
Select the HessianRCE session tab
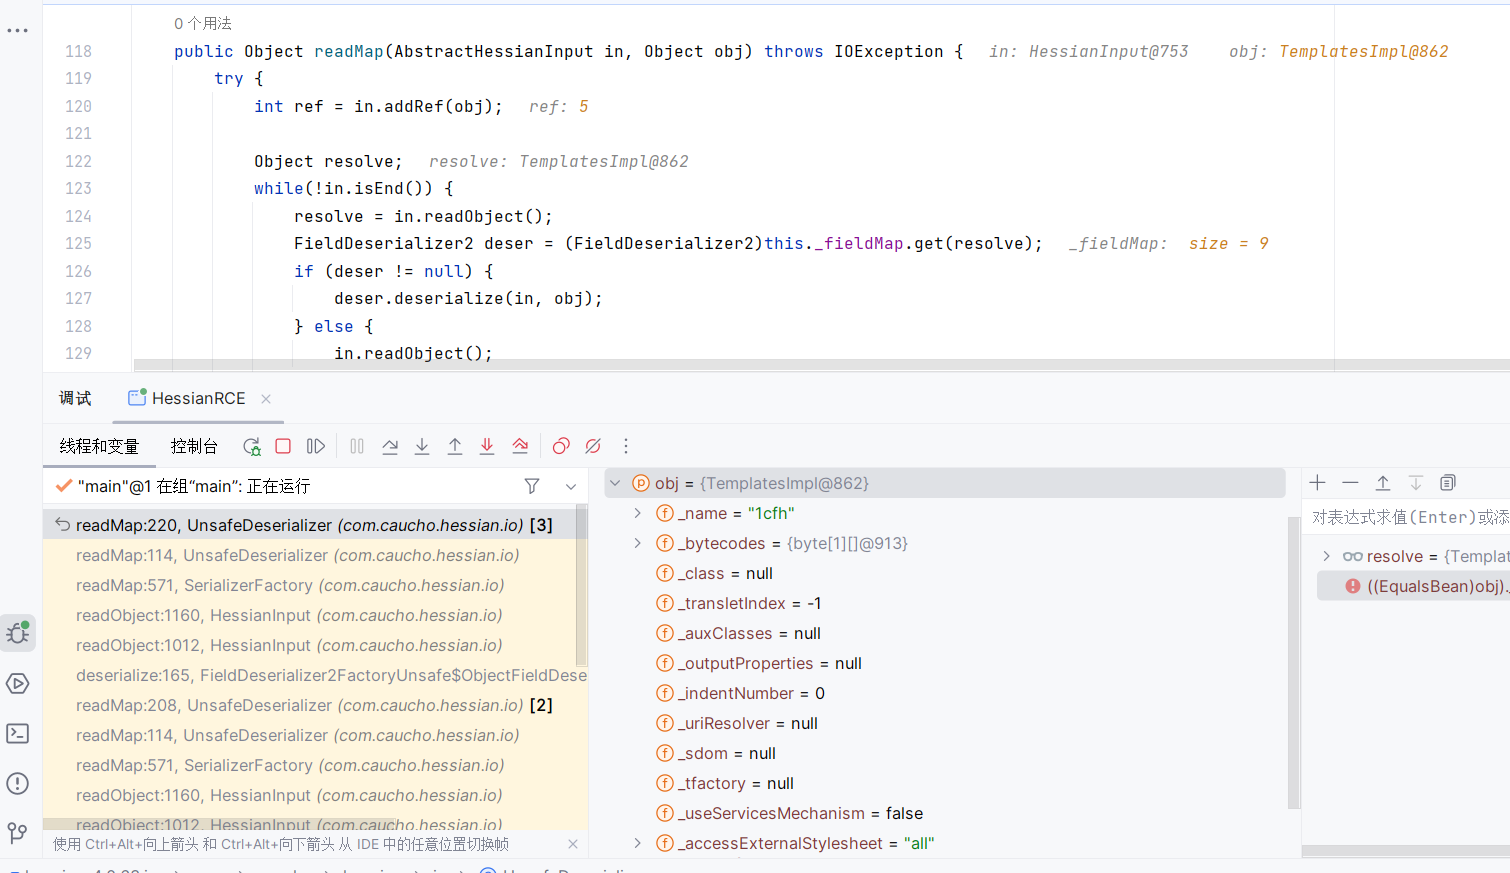point(198,398)
